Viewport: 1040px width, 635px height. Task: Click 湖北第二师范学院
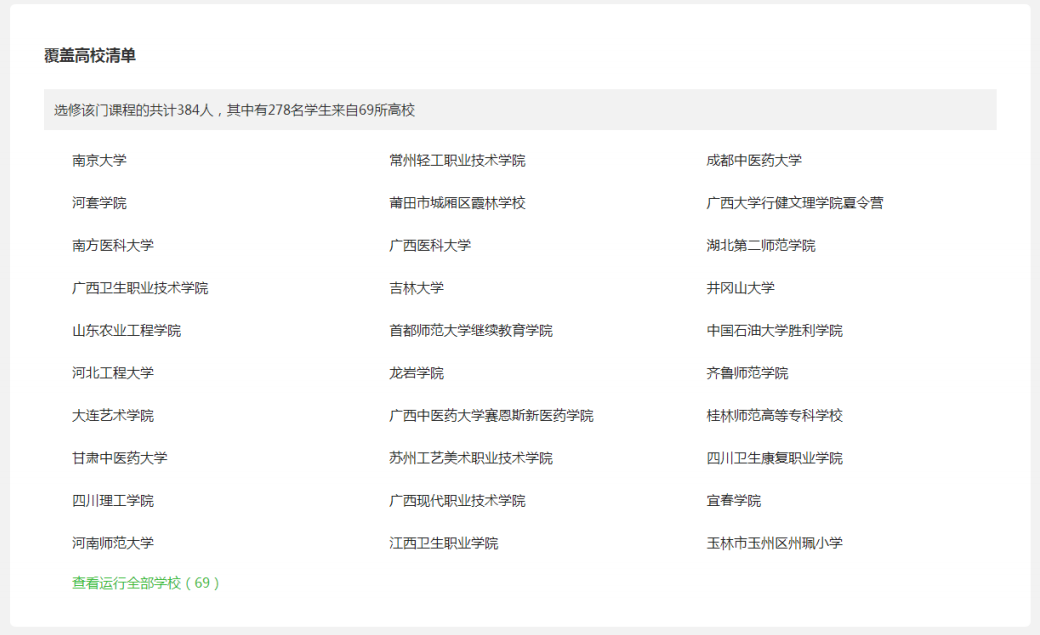click(x=761, y=246)
